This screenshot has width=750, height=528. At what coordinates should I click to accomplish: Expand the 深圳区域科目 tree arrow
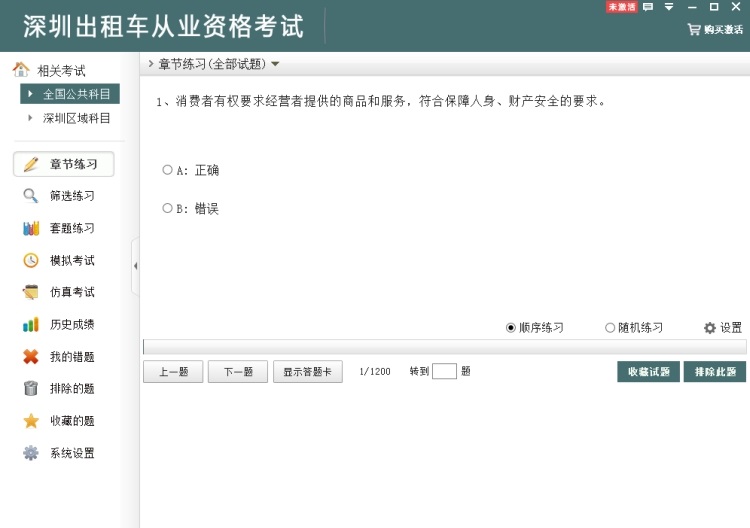pos(30,118)
